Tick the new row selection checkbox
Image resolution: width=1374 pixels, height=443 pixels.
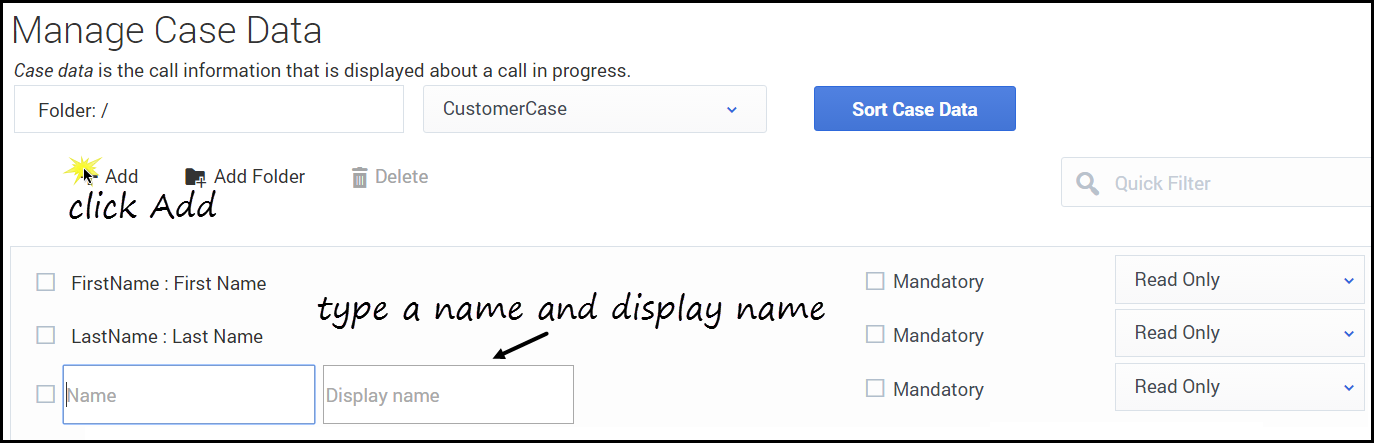45,394
